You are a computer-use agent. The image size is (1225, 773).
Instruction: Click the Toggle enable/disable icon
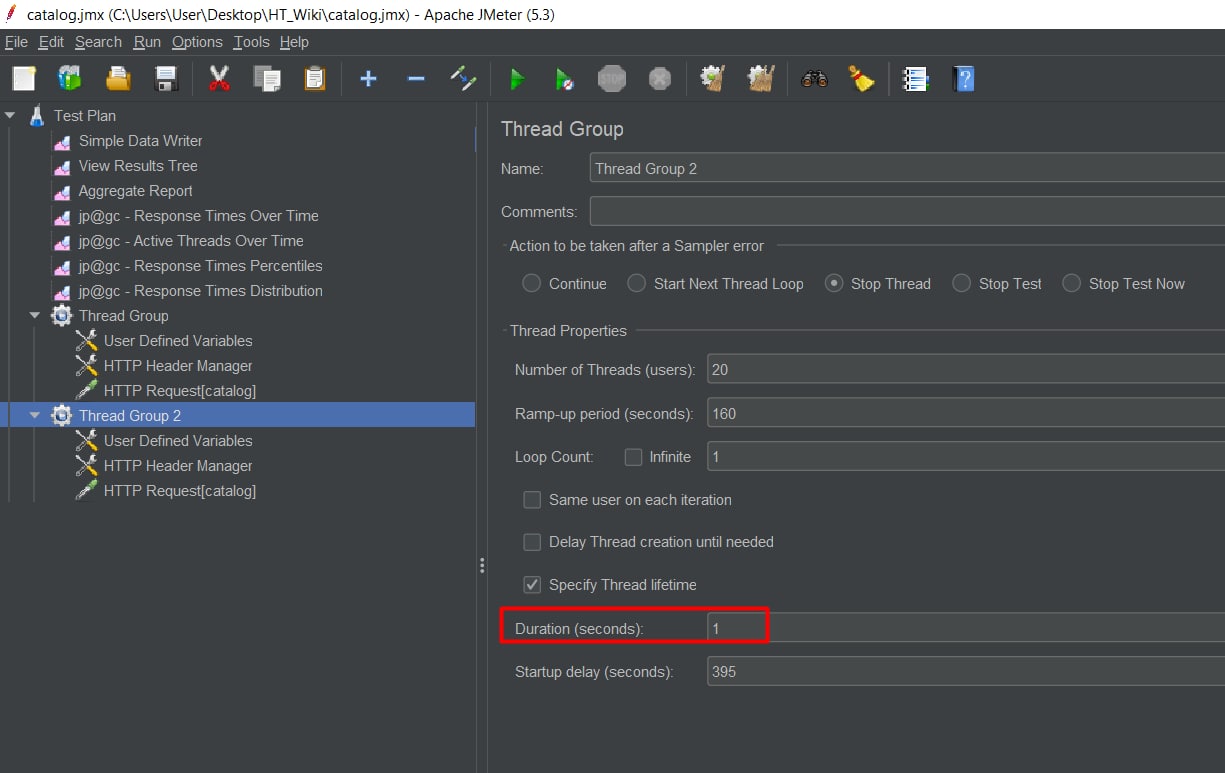click(x=464, y=78)
